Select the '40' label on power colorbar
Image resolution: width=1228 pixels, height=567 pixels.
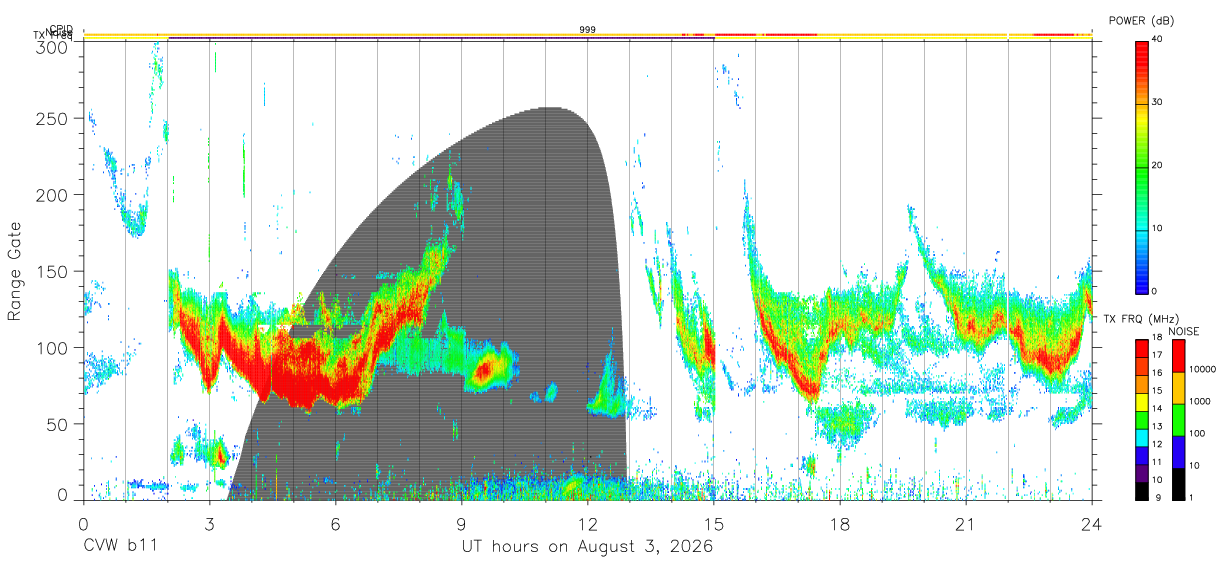(1158, 40)
